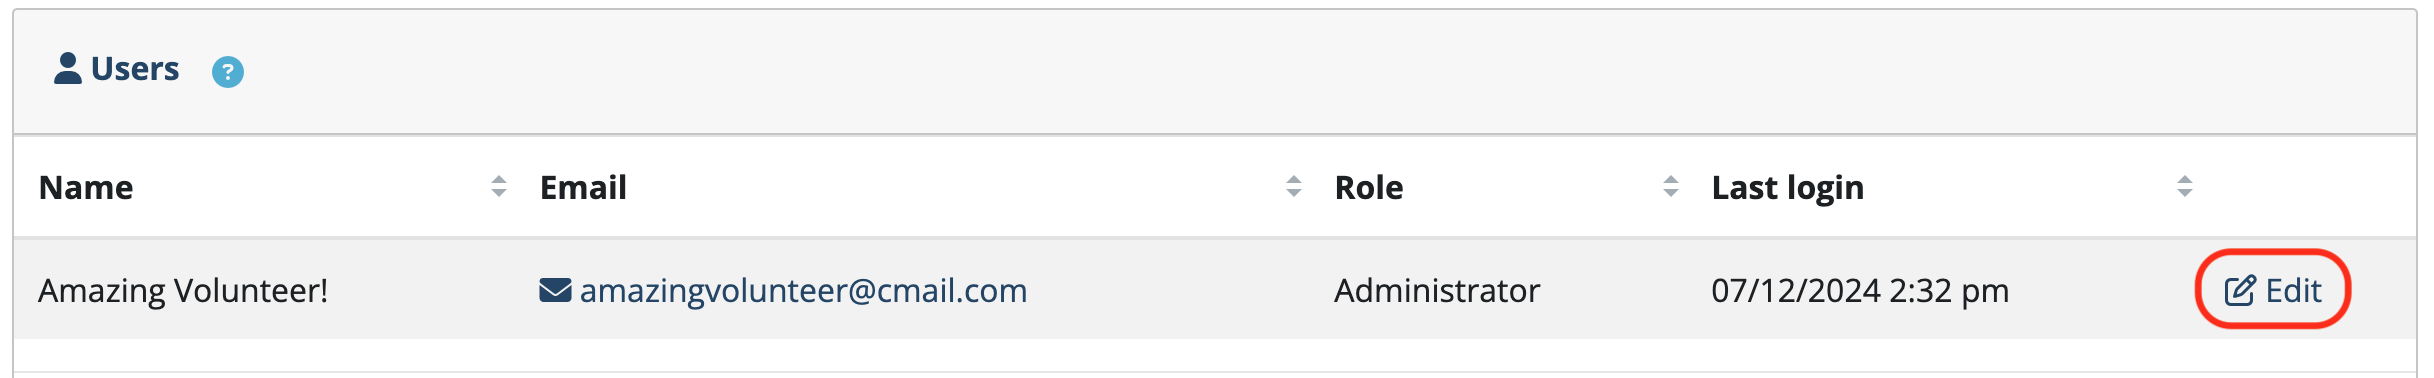Click the envelope icon before the email address
Image resolution: width=2434 pixels, height=378 pixels.
tap(555, 290)
